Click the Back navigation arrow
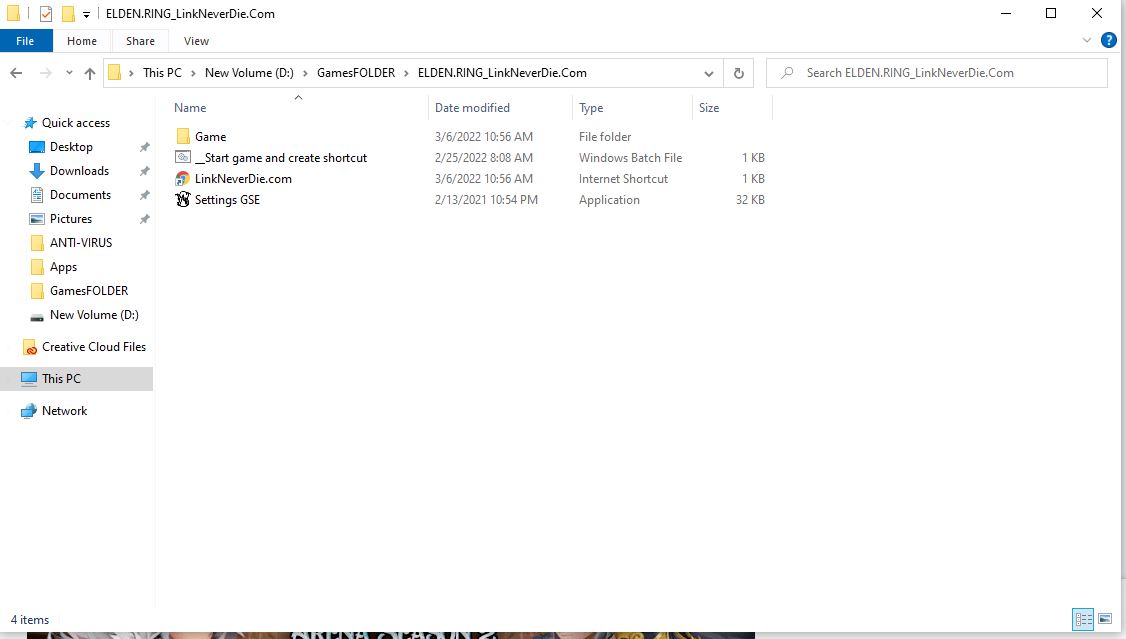 pos(16,73)
